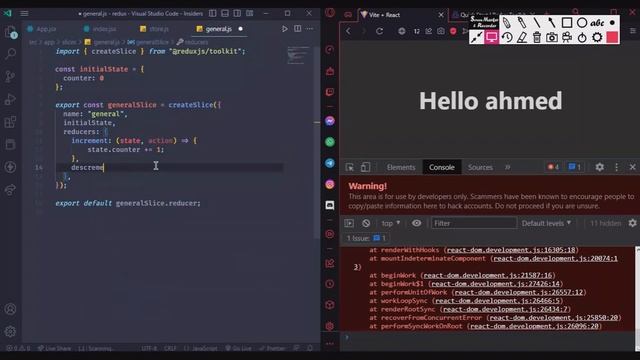This screenshot has width=640, height=360.
Task: Split the VS Code editor right
Action: [x=298, y=29]
